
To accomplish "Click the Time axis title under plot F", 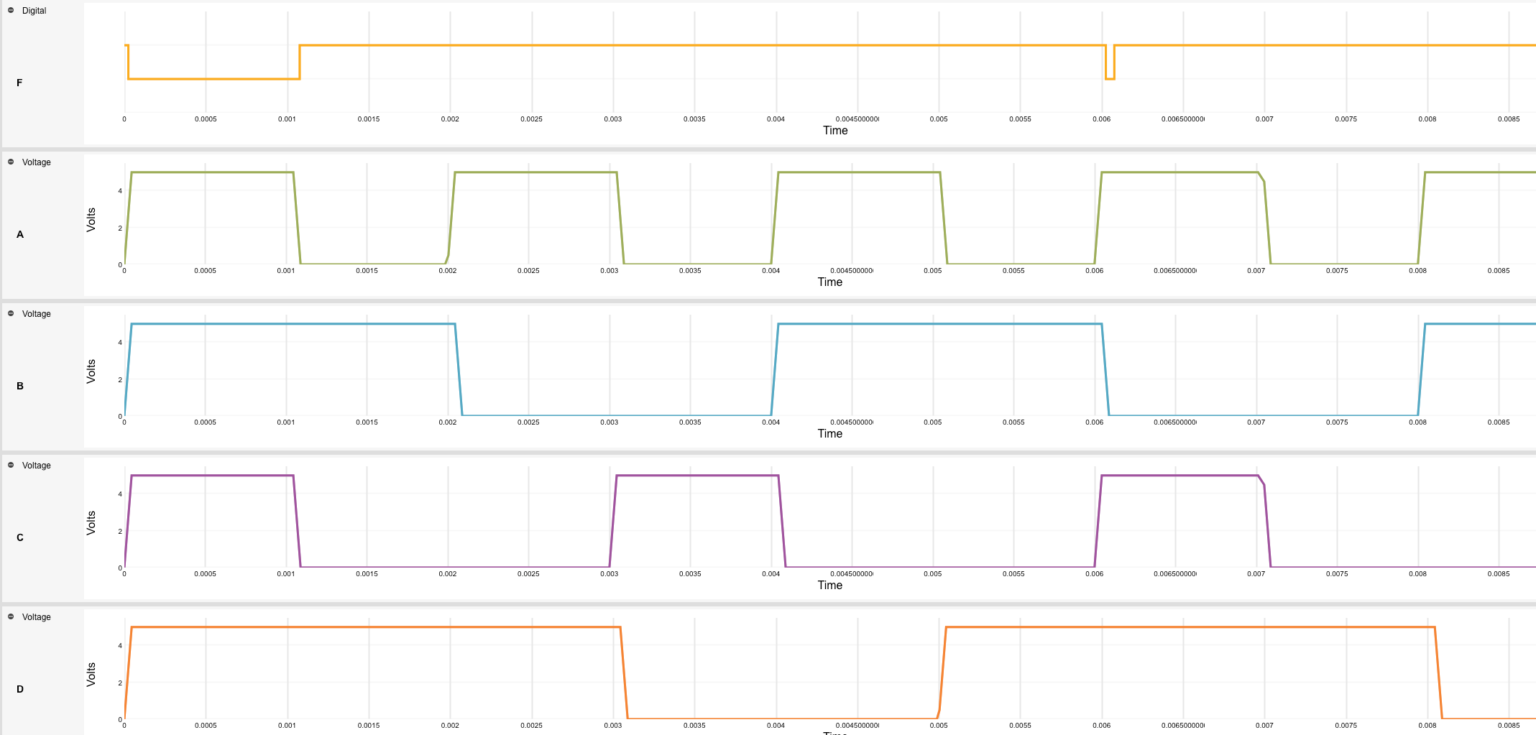I will click(x=835, y=130).
